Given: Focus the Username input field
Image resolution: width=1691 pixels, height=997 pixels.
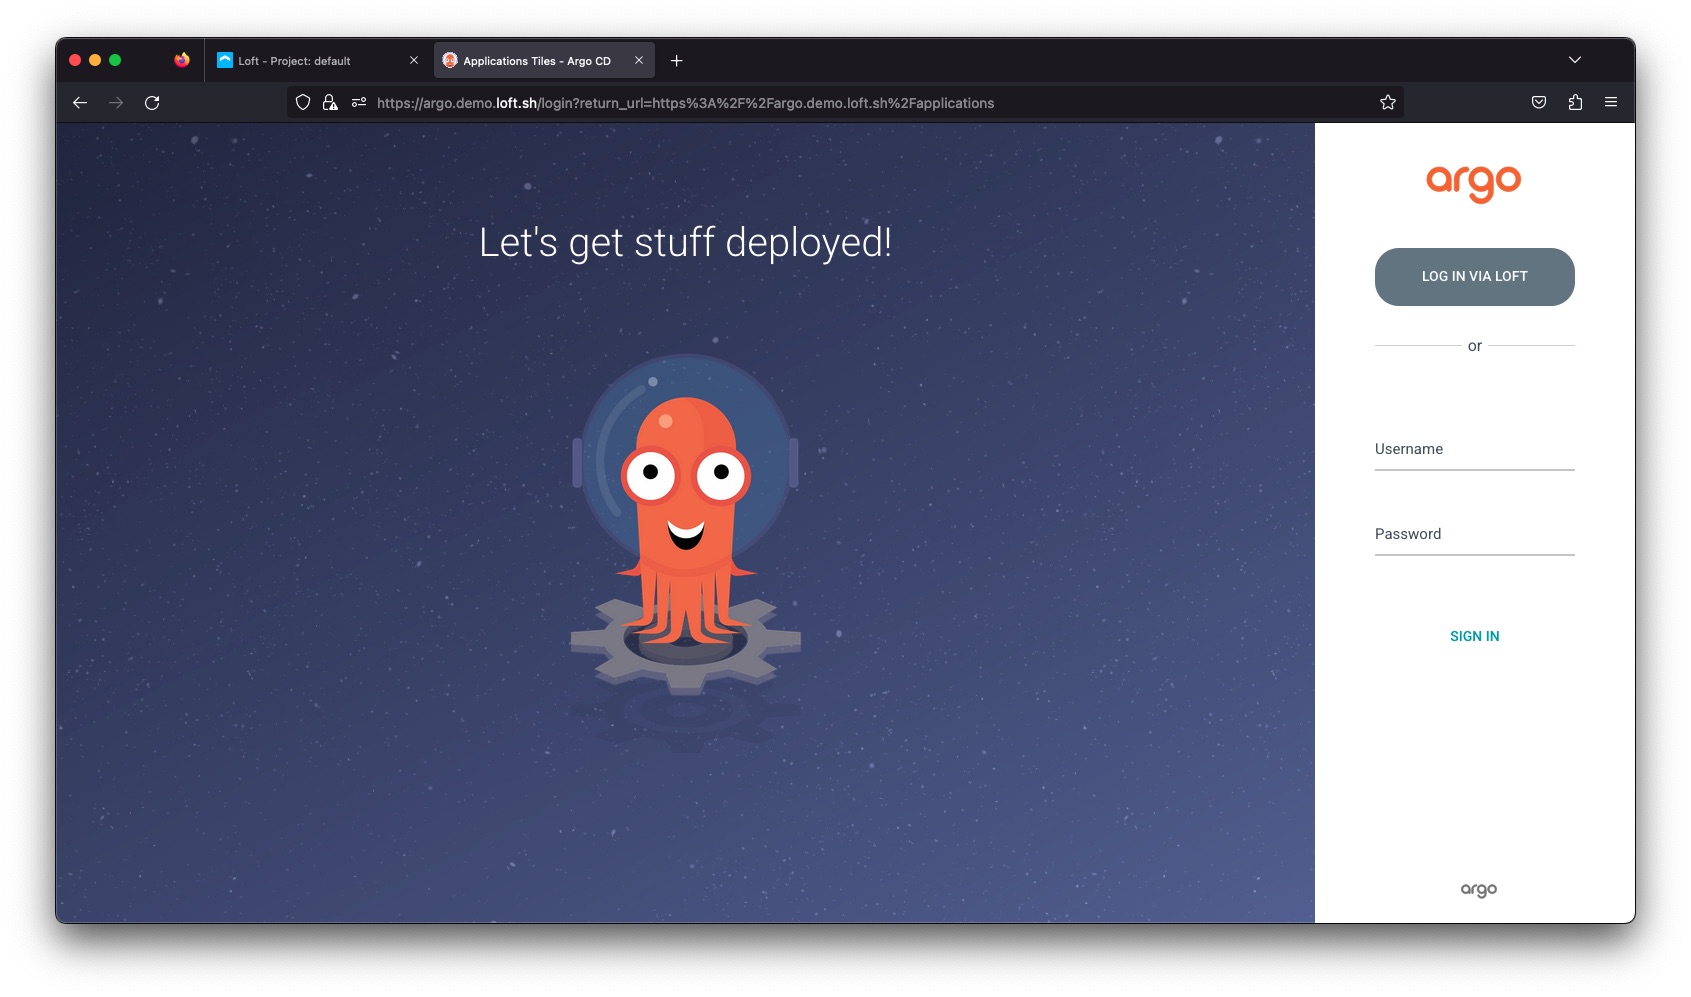Looking at the screenshot, I should pos(1475,450).
